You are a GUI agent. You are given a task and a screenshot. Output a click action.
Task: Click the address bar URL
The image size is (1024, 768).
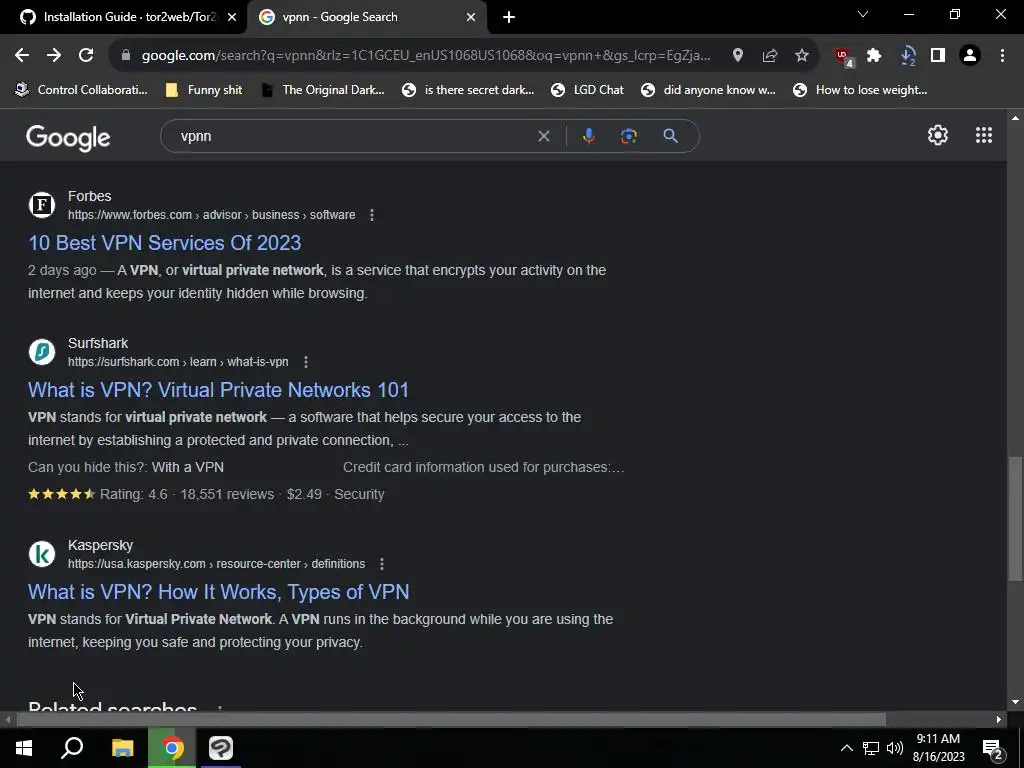[426, 56]
